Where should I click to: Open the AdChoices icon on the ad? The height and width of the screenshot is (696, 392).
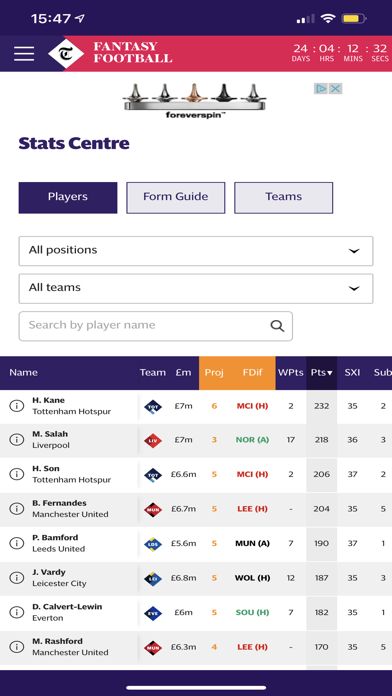321,89
